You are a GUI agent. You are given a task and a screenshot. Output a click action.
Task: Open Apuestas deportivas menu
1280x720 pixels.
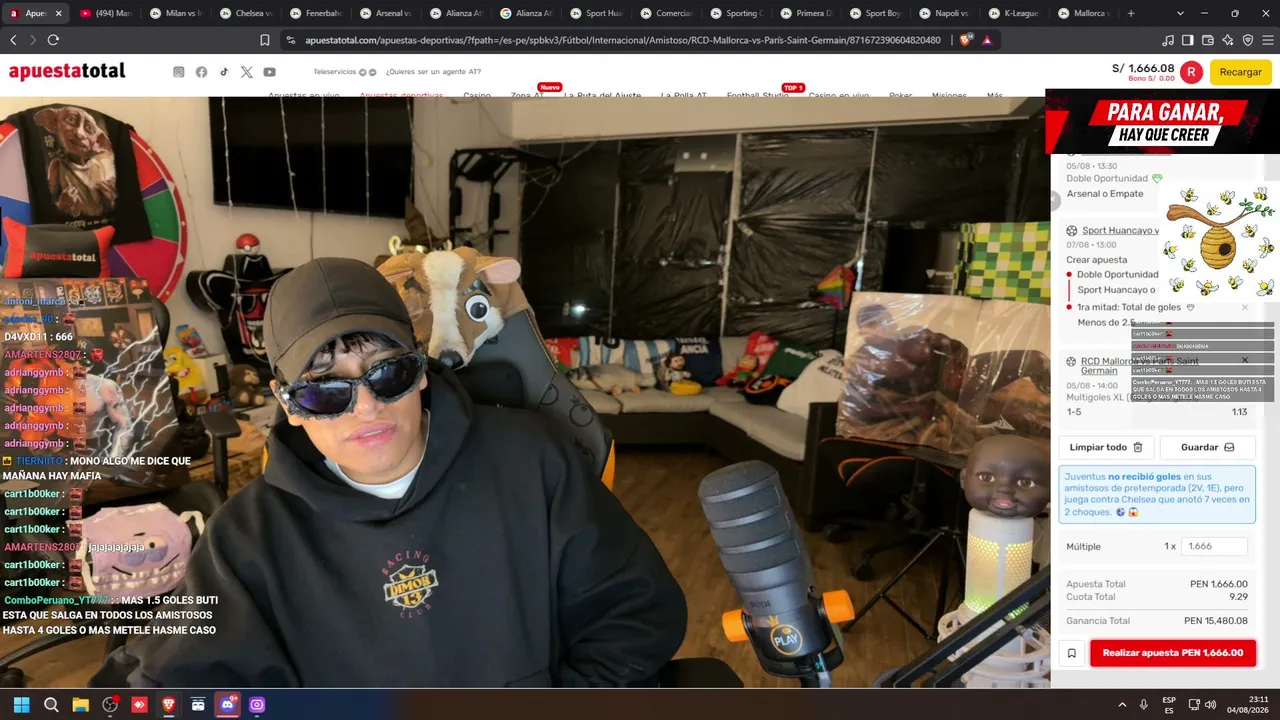(x=401, y=96)
